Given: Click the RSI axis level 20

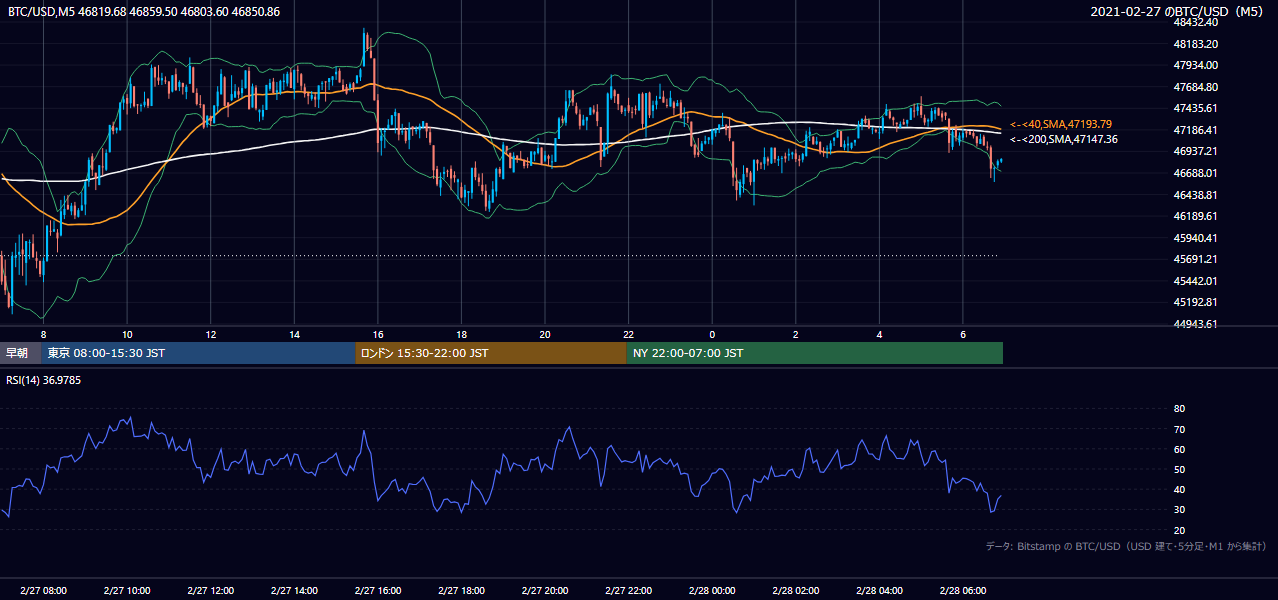Looking at the screenshot, I should (1179, 530).
